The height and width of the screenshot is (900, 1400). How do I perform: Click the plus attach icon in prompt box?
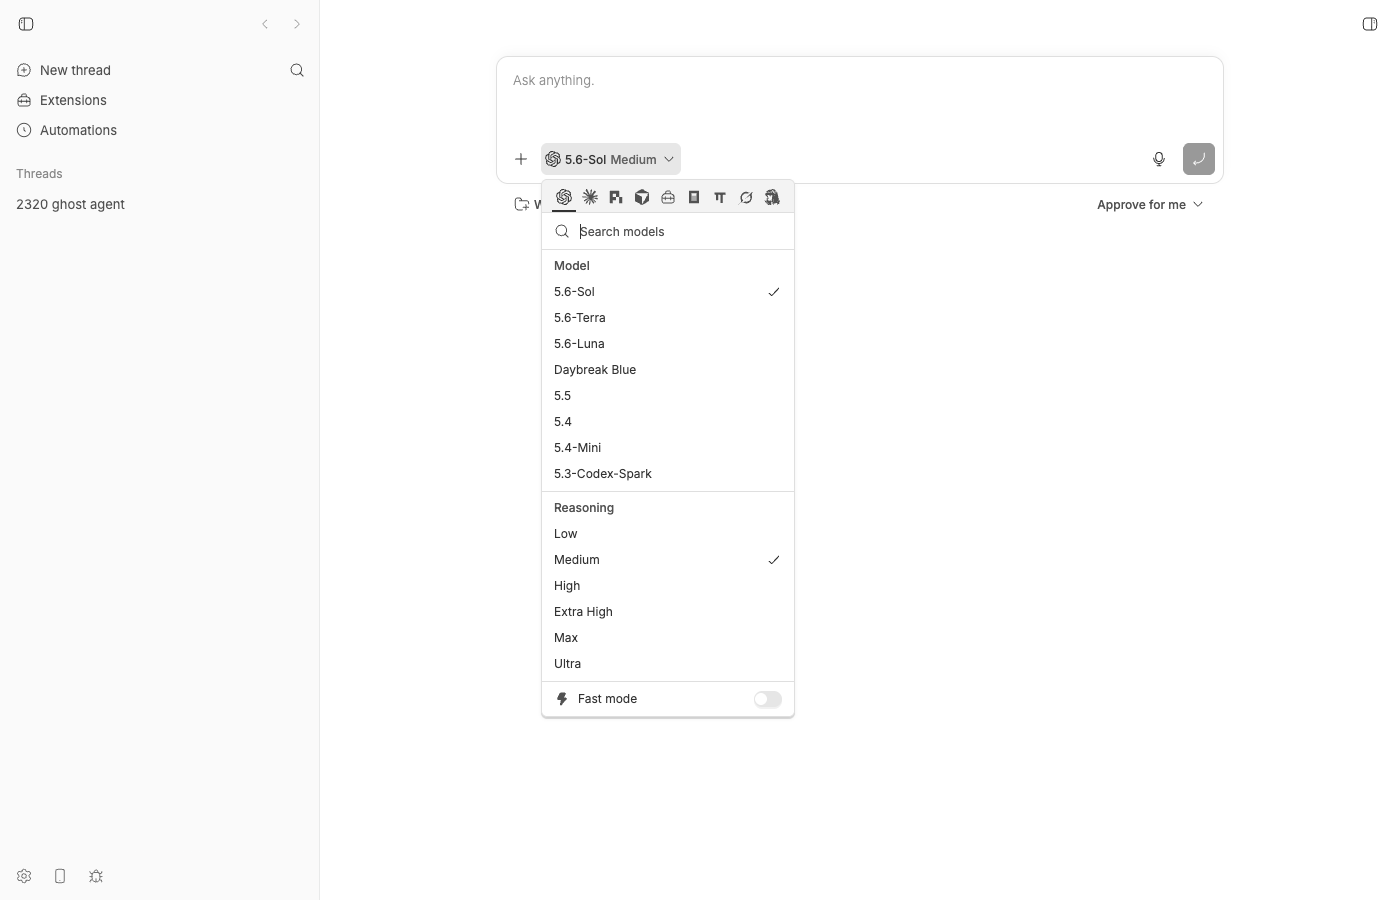pyautogui.click(x=521, y=159)
